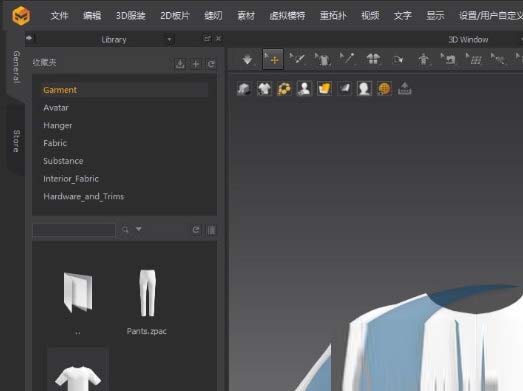The width and height of the screenshot is (523, 391).
Task: Switch to the General side tab
Action: (16, 67)
